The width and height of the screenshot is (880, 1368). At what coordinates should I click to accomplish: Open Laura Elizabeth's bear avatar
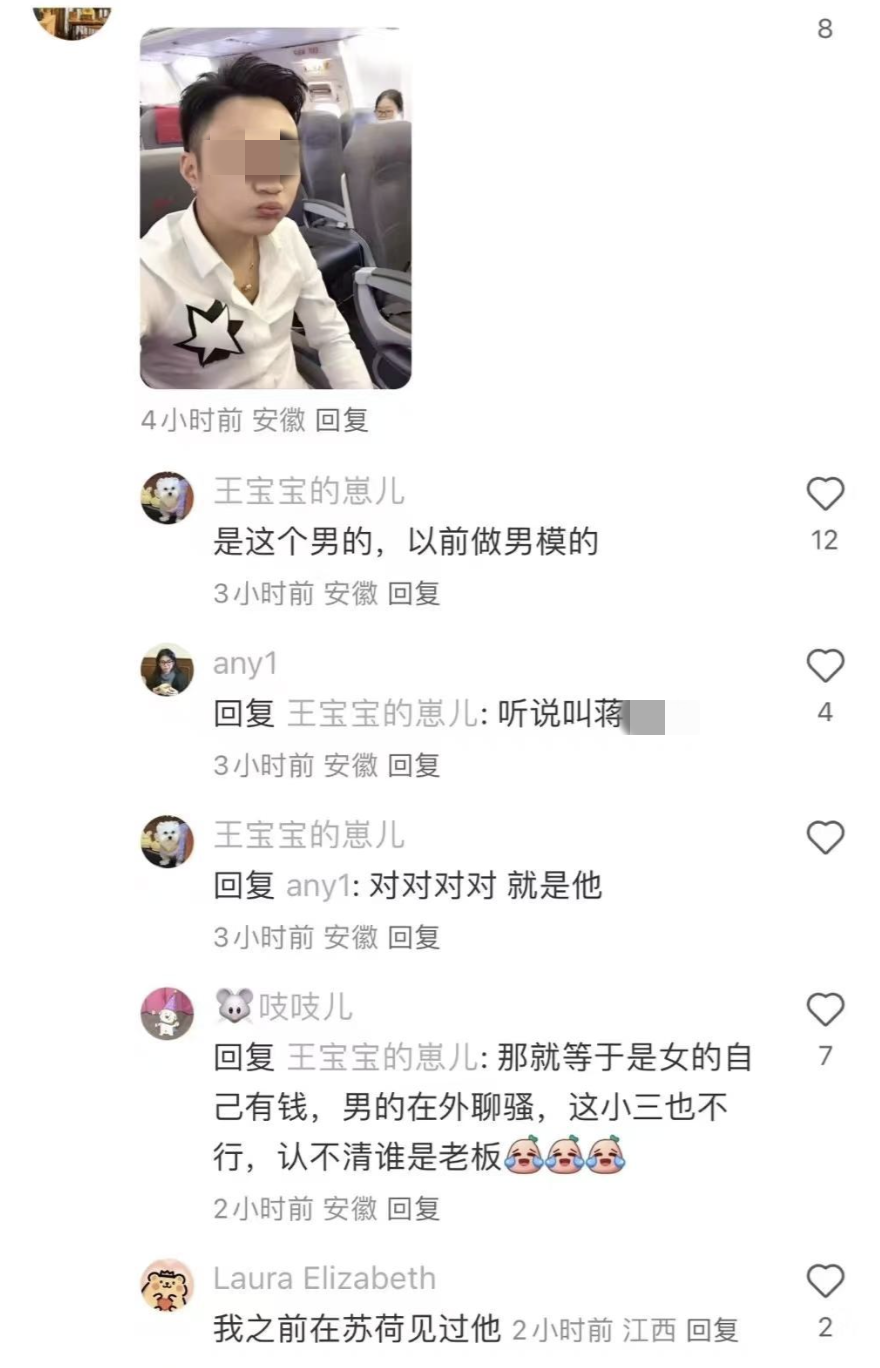(x=167, y=1286)
